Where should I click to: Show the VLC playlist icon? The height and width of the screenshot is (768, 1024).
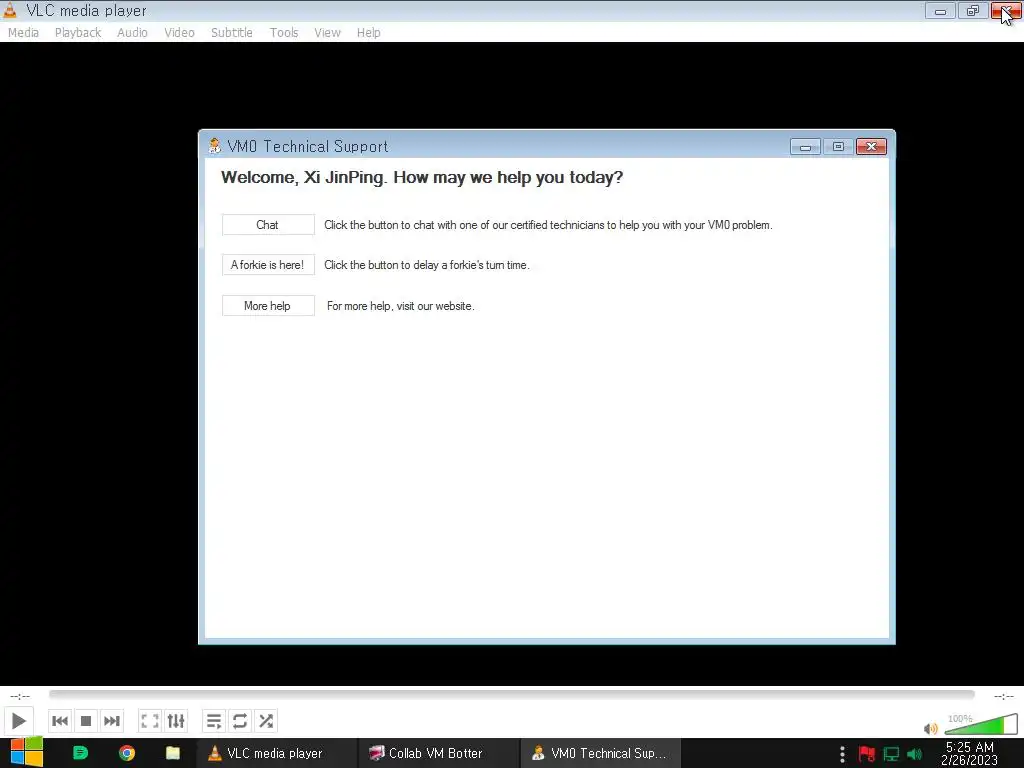[214, 721]
